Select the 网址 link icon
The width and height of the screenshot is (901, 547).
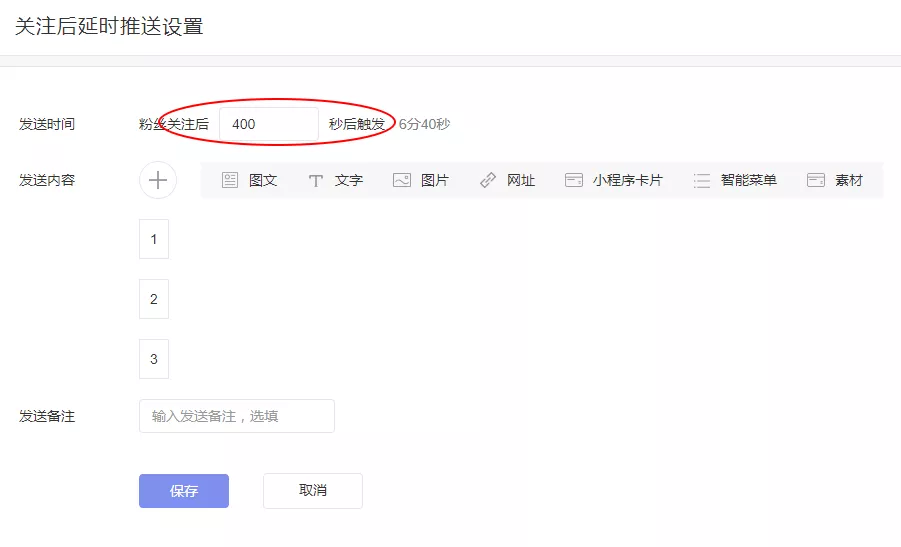(x=488, y=180)
